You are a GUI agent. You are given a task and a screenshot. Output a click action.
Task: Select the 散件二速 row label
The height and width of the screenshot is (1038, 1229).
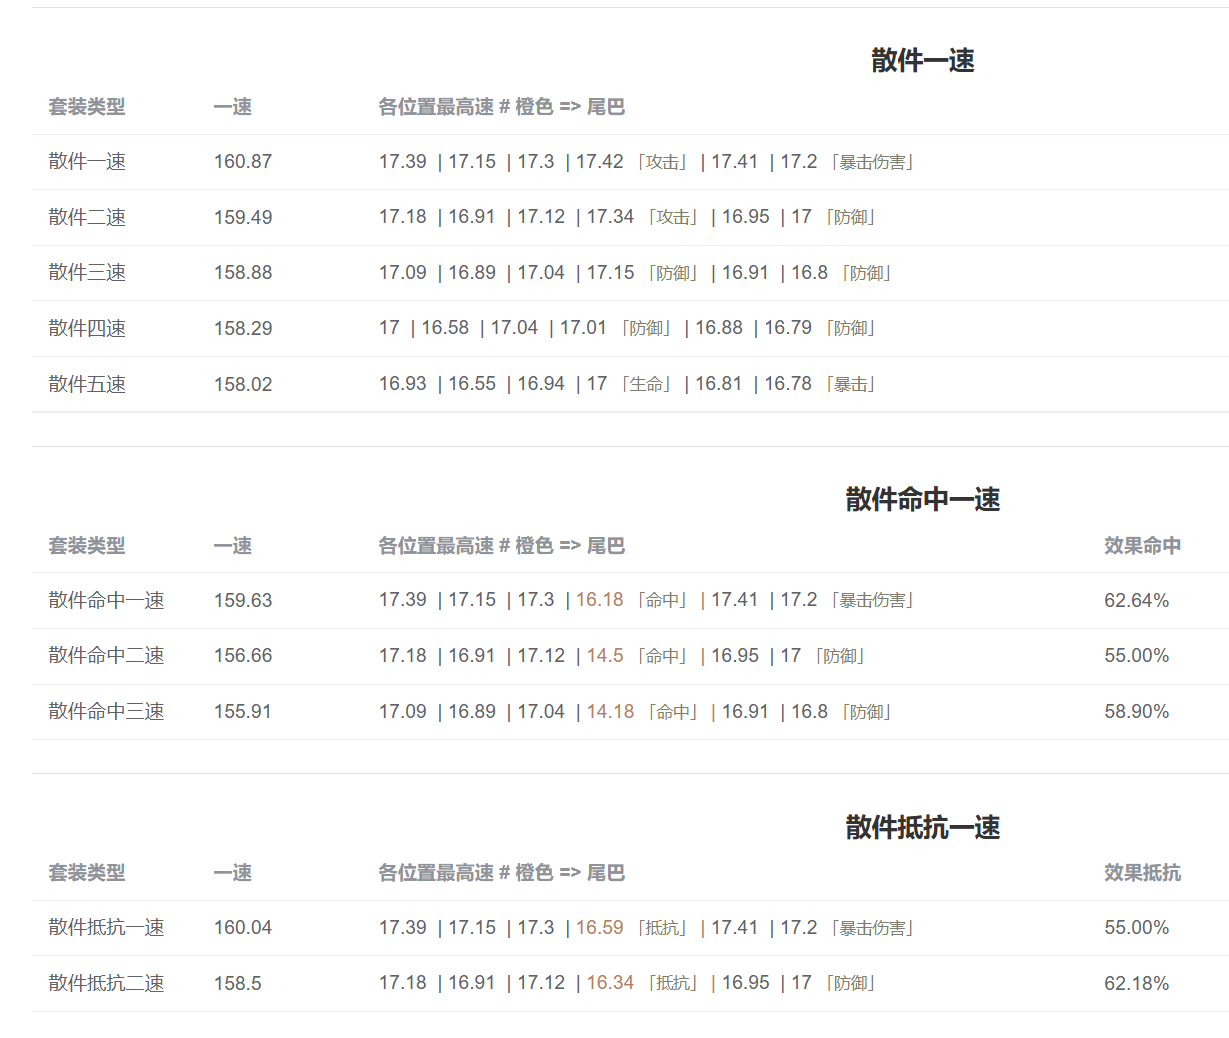(87, 217)
